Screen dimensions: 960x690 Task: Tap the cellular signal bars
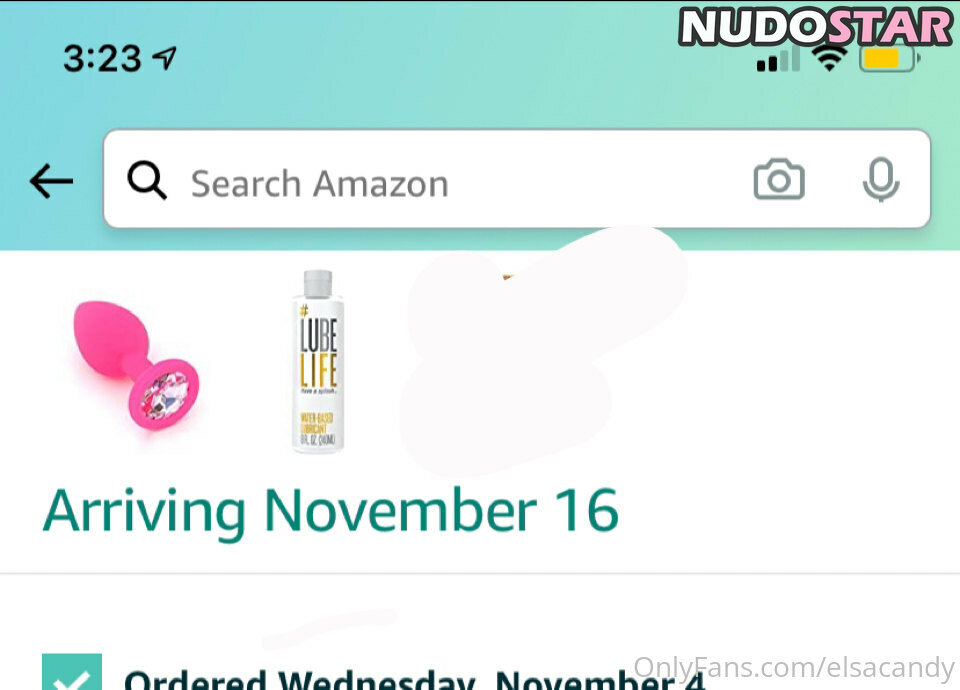pyautogui.click(x=778, y=59)
